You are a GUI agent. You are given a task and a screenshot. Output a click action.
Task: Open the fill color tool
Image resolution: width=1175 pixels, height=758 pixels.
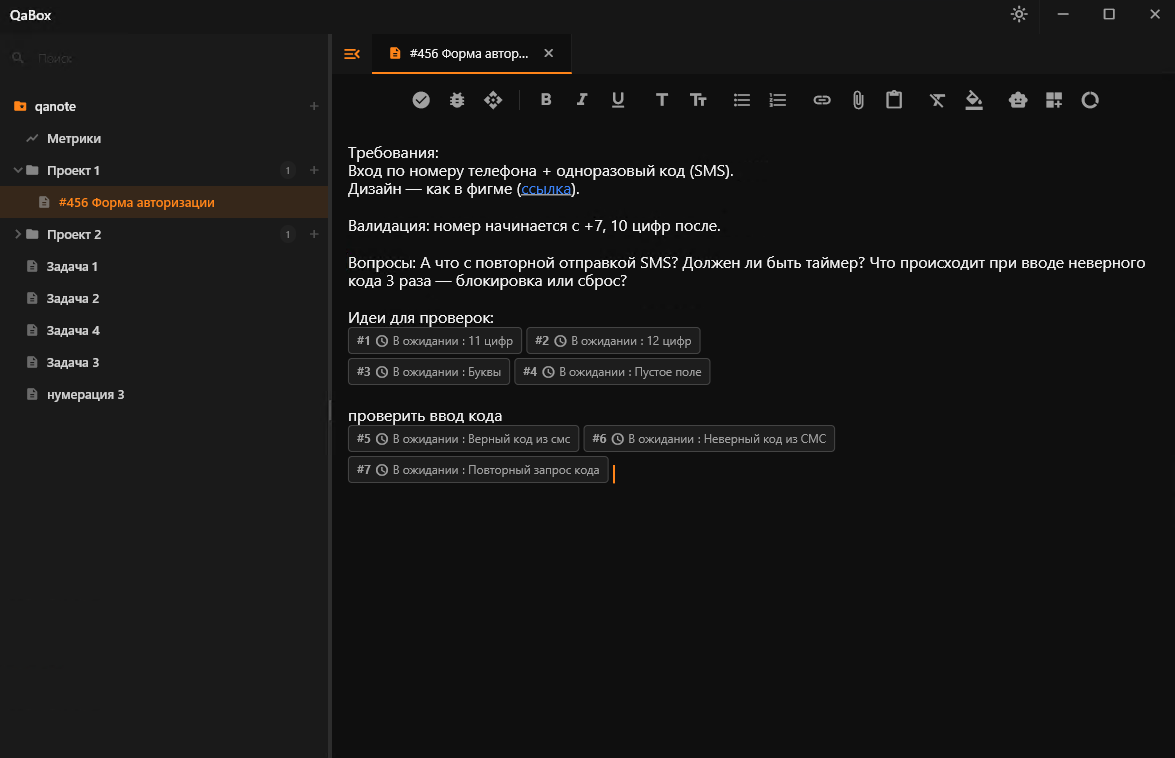973,100
